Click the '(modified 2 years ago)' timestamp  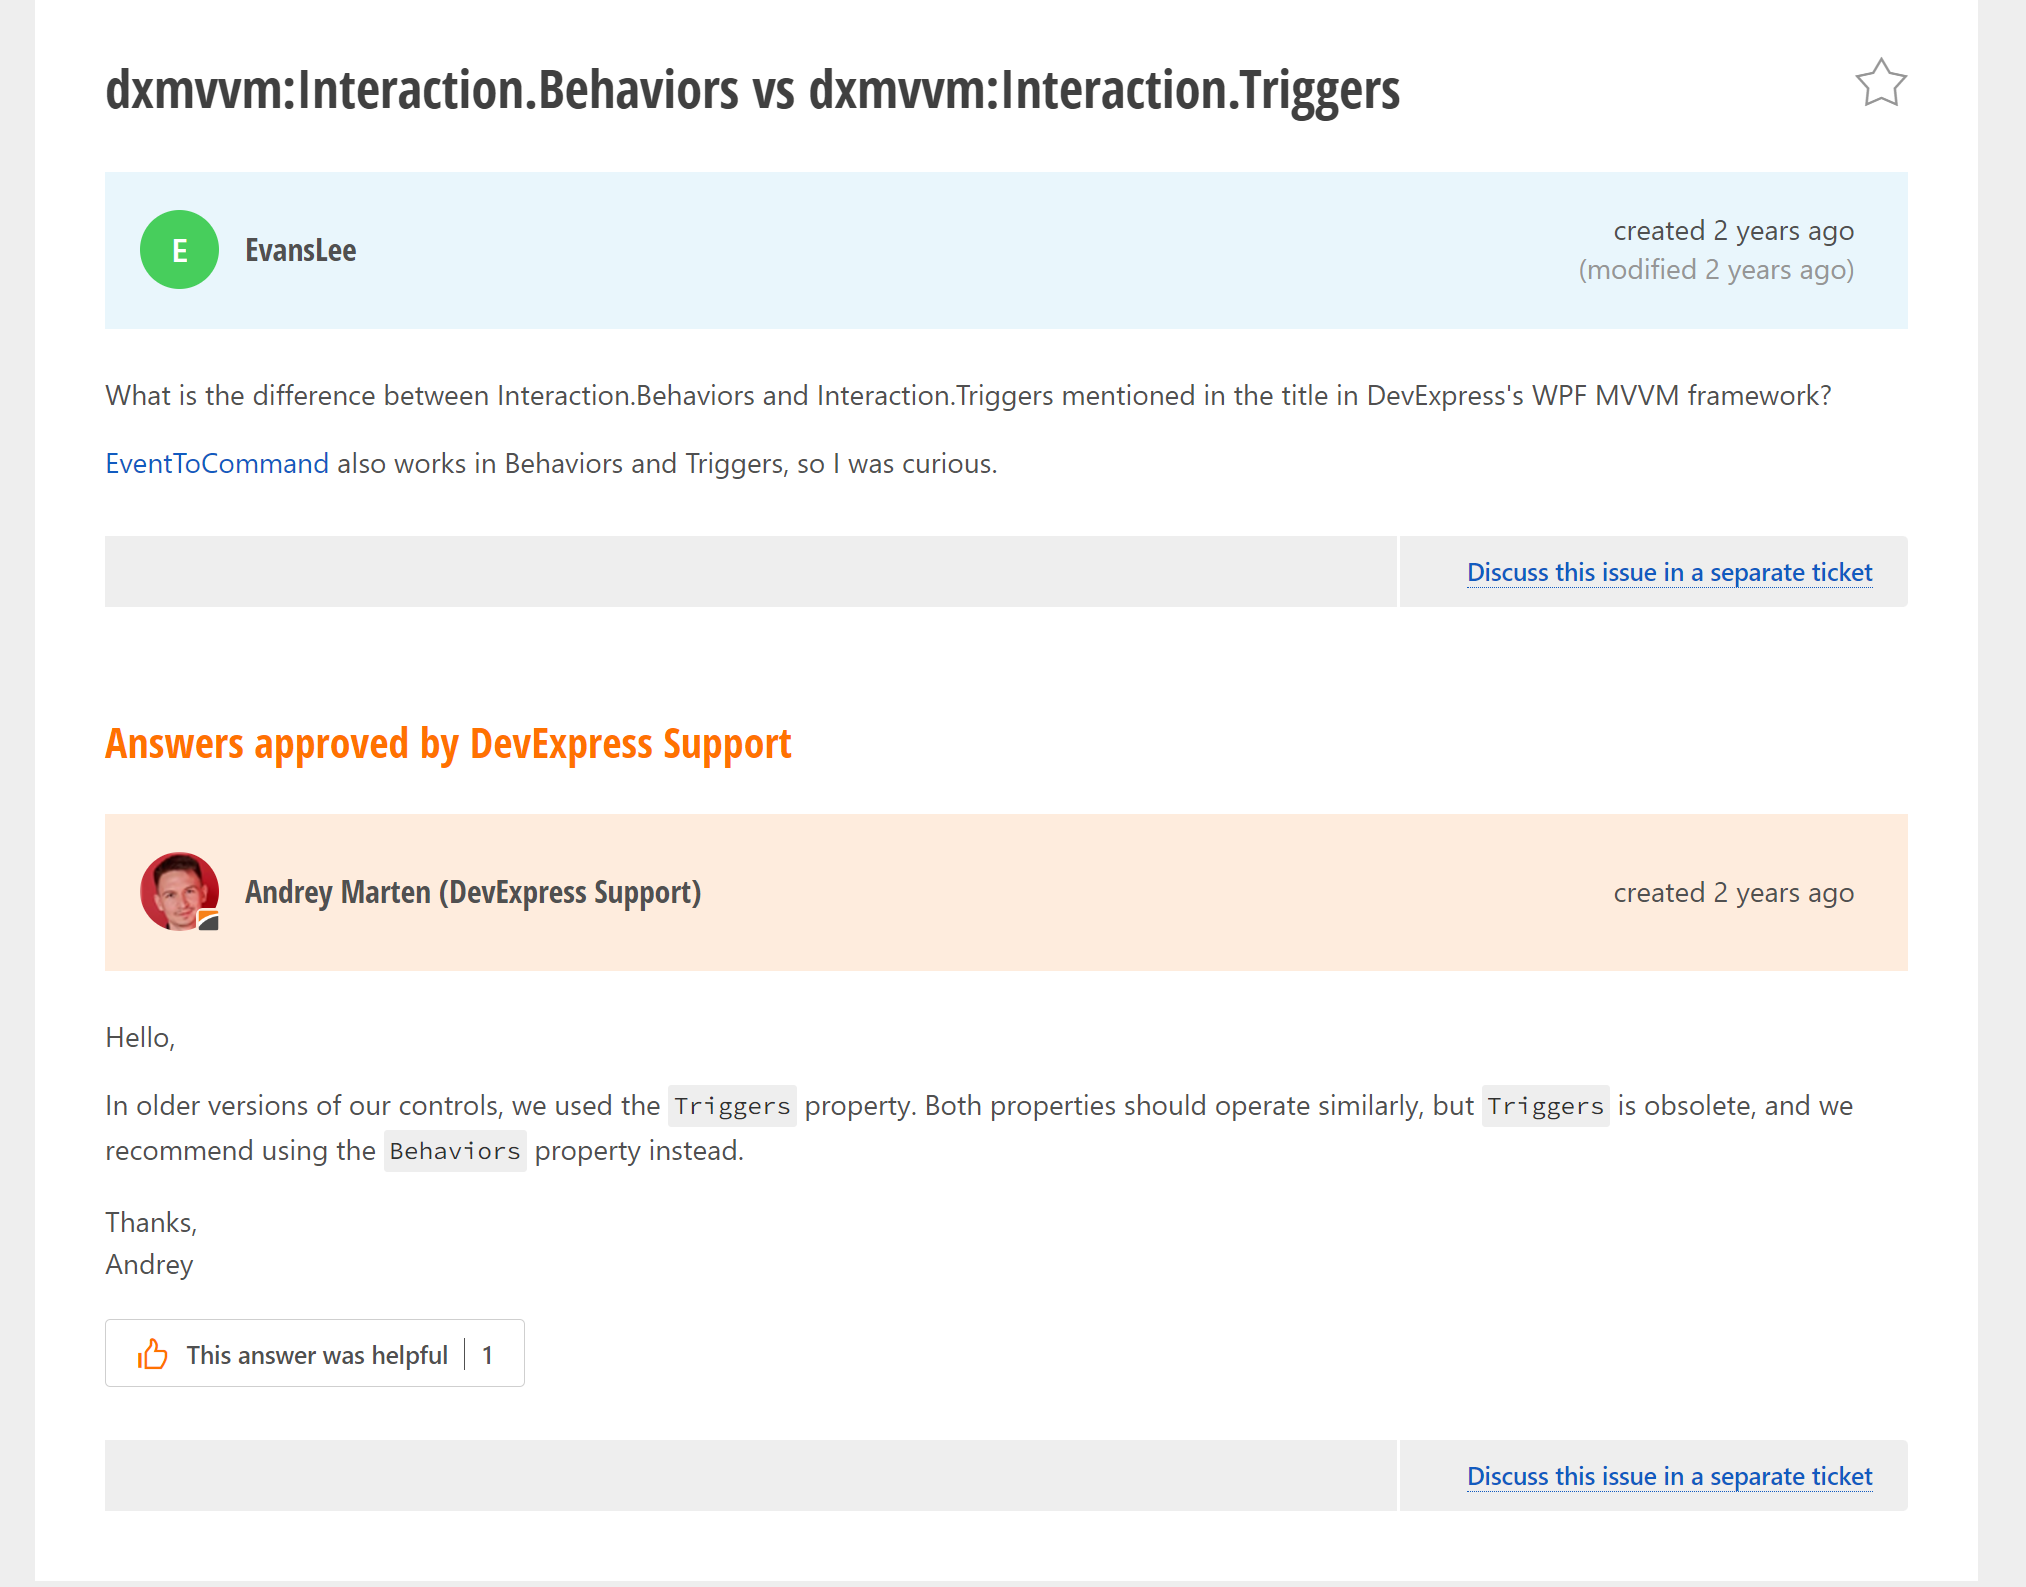[1716, 270]
